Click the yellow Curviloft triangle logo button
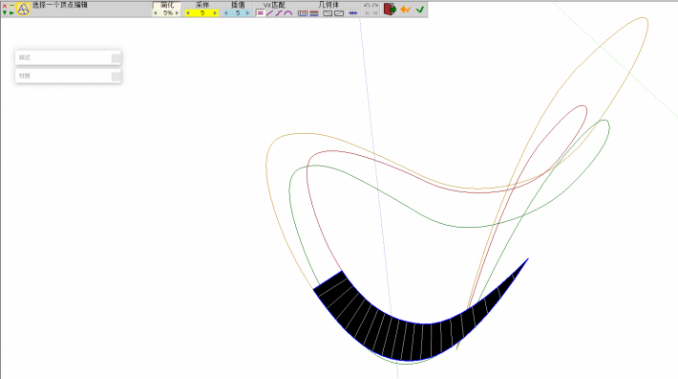The height and width of the screenshot is (379, 678). [x=23, y=9]
